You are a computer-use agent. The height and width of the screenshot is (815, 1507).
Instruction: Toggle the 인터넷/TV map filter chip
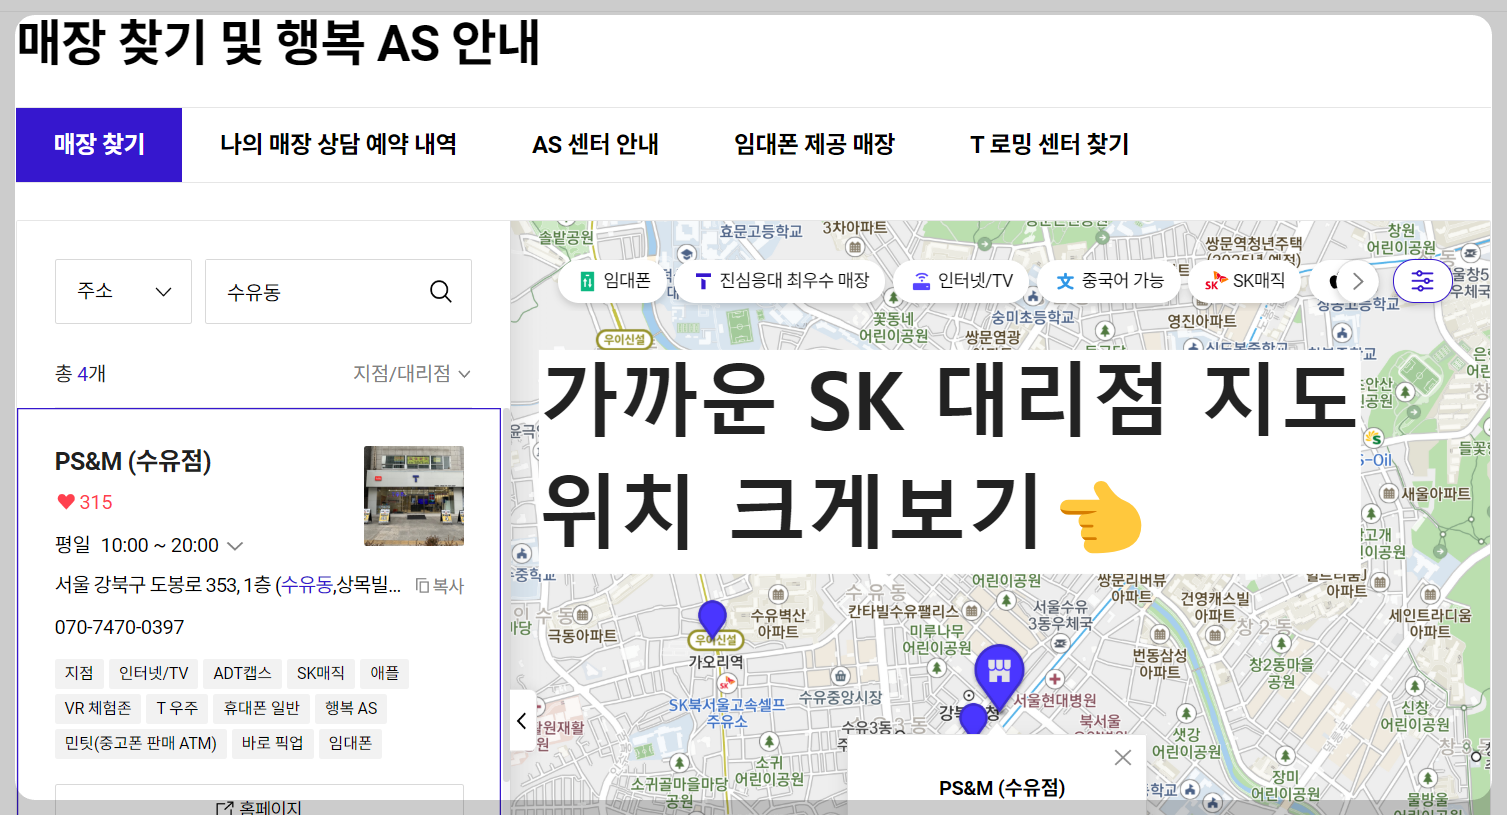pyautogui.click(x=962, y=281)
